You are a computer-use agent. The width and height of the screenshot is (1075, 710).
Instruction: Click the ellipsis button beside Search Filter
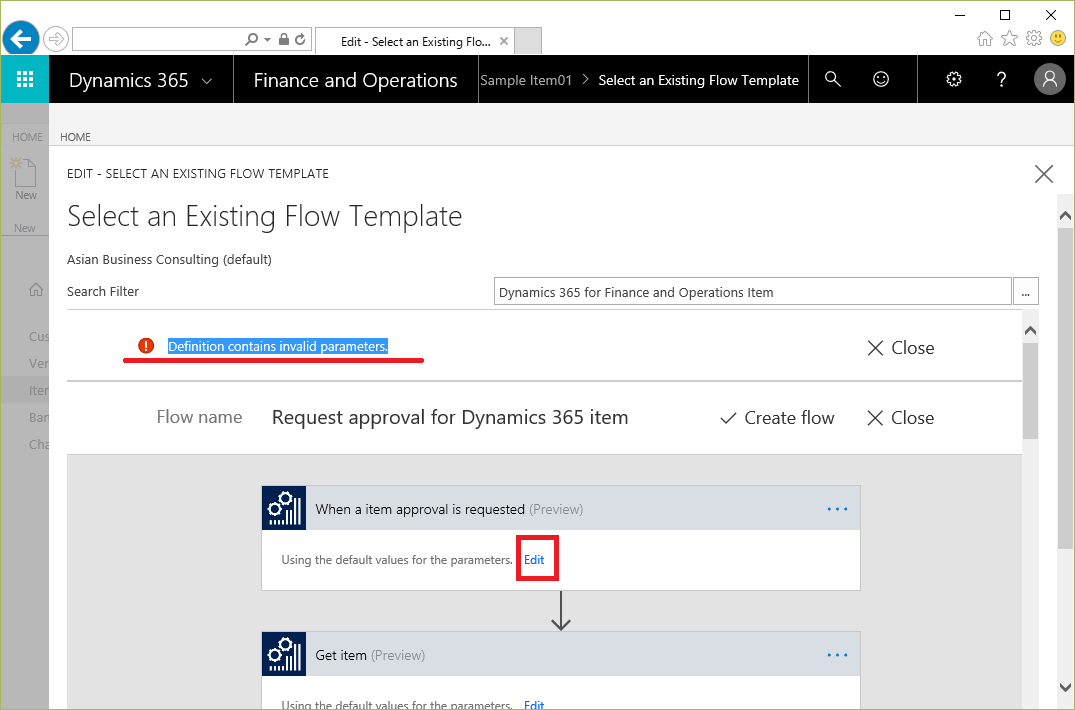tap(1026, 291)
